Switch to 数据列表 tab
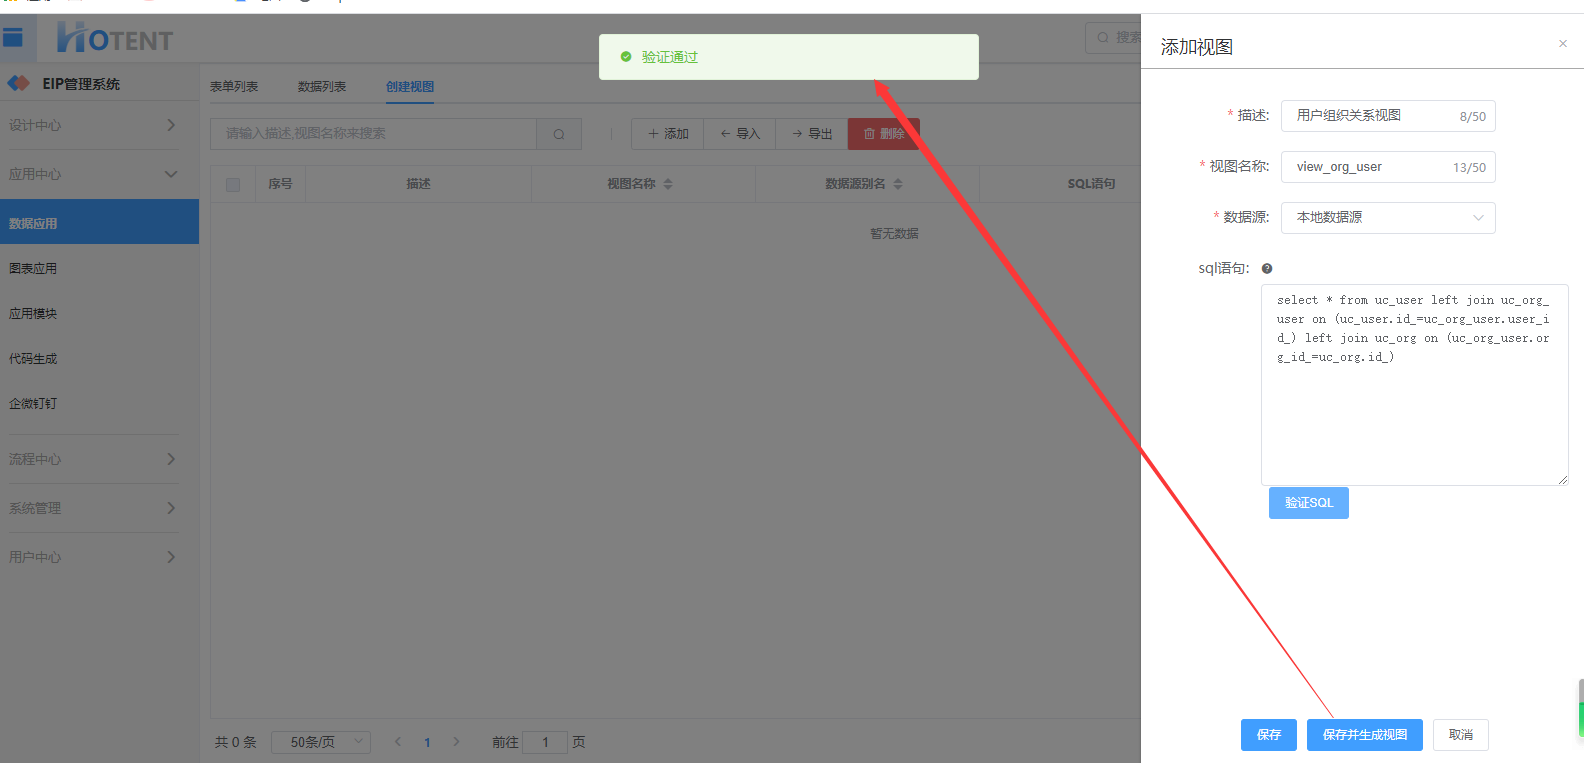Viewport: 1584px width, 763px height. 322,87
